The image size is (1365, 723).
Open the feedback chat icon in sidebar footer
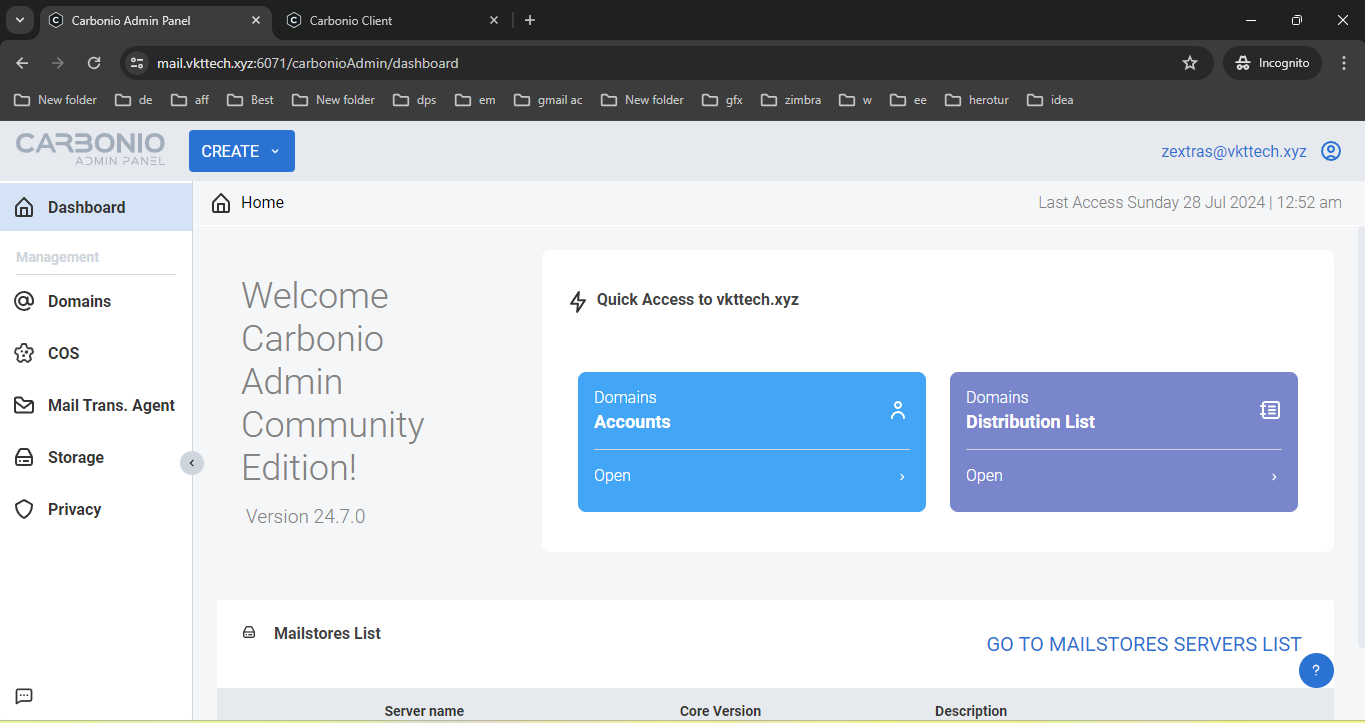[x=25, y=696]
